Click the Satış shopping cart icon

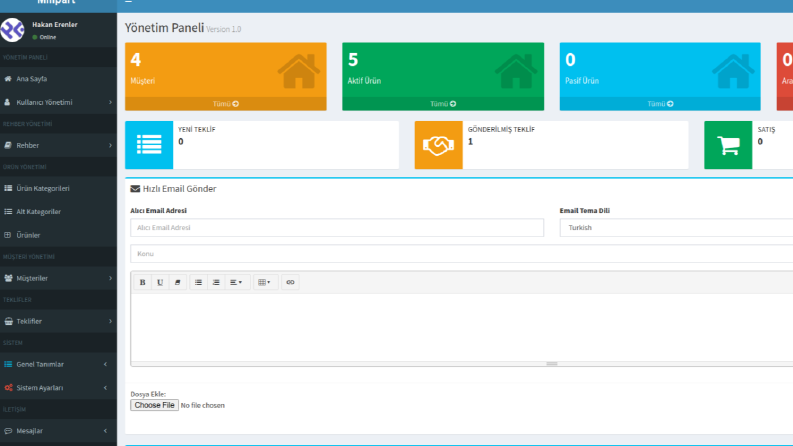pyautogui.click(x=728, y=145)
